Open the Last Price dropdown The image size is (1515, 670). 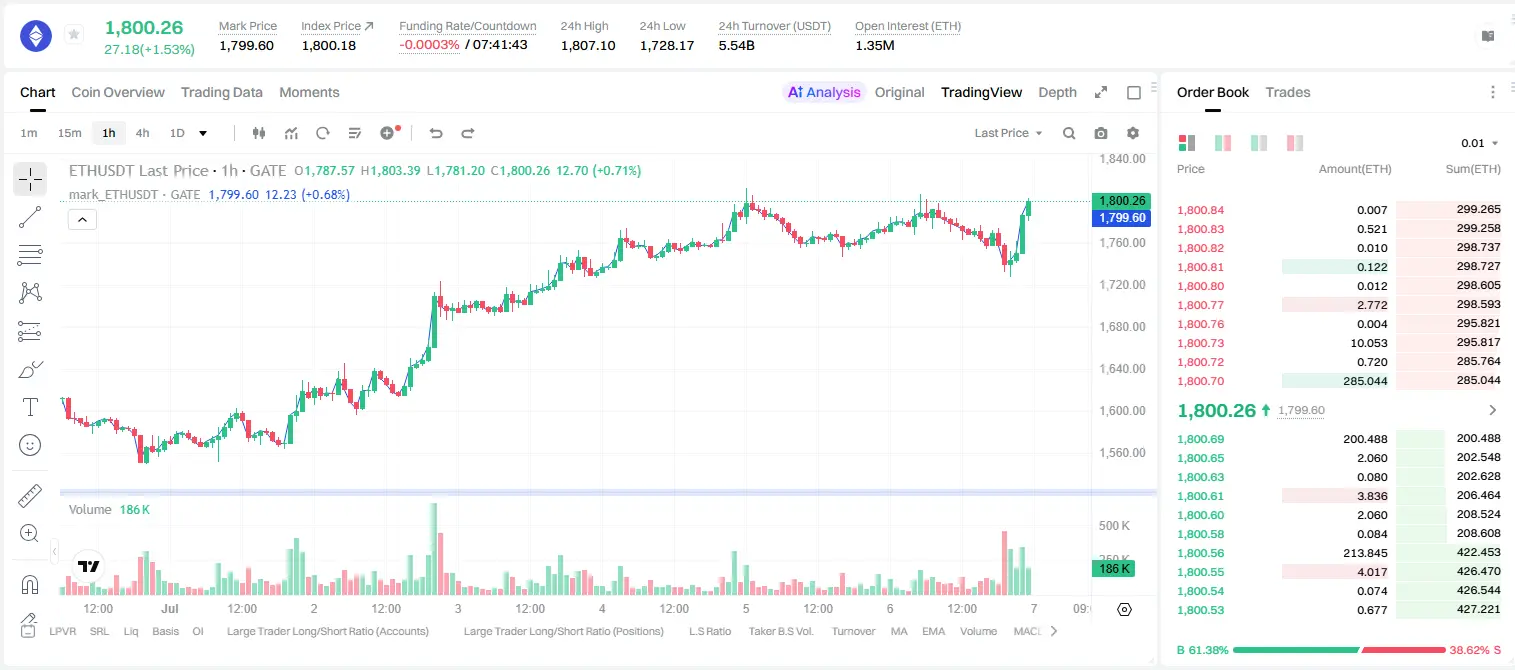(x=1008, y=133)
